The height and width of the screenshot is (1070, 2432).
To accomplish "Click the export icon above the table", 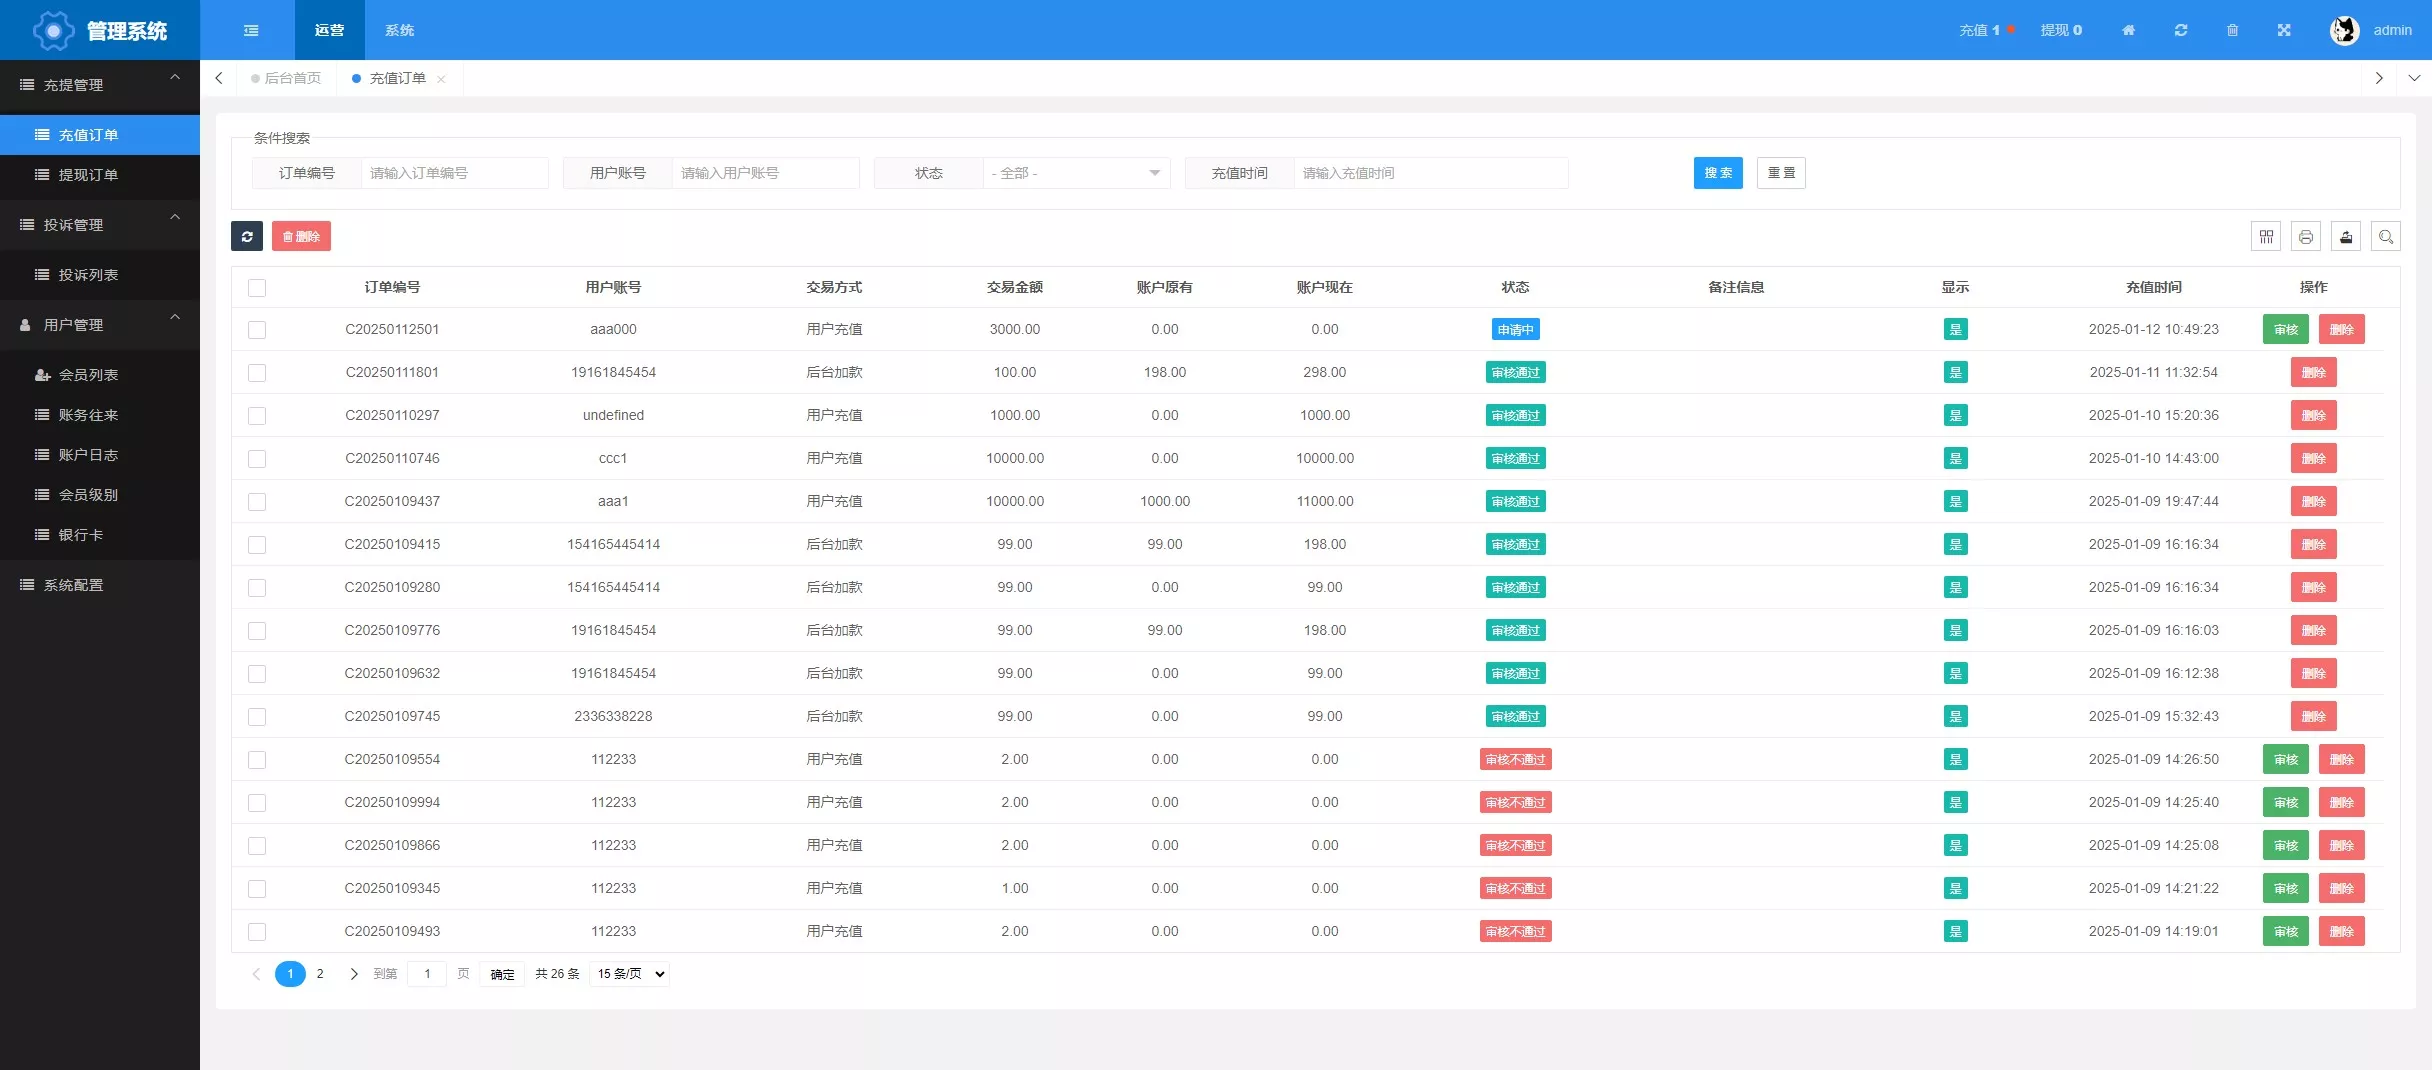I will (x=2346, y=237).
